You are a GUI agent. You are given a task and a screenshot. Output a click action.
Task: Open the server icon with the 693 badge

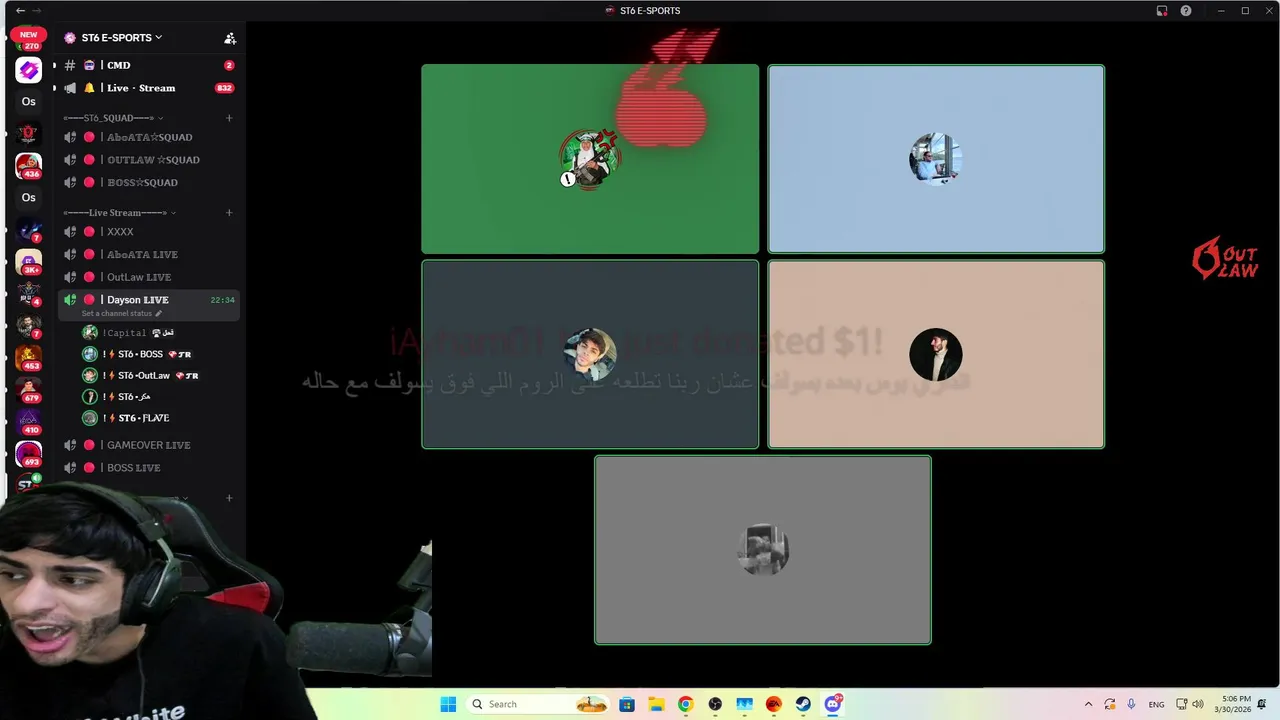tap(28, 453)
